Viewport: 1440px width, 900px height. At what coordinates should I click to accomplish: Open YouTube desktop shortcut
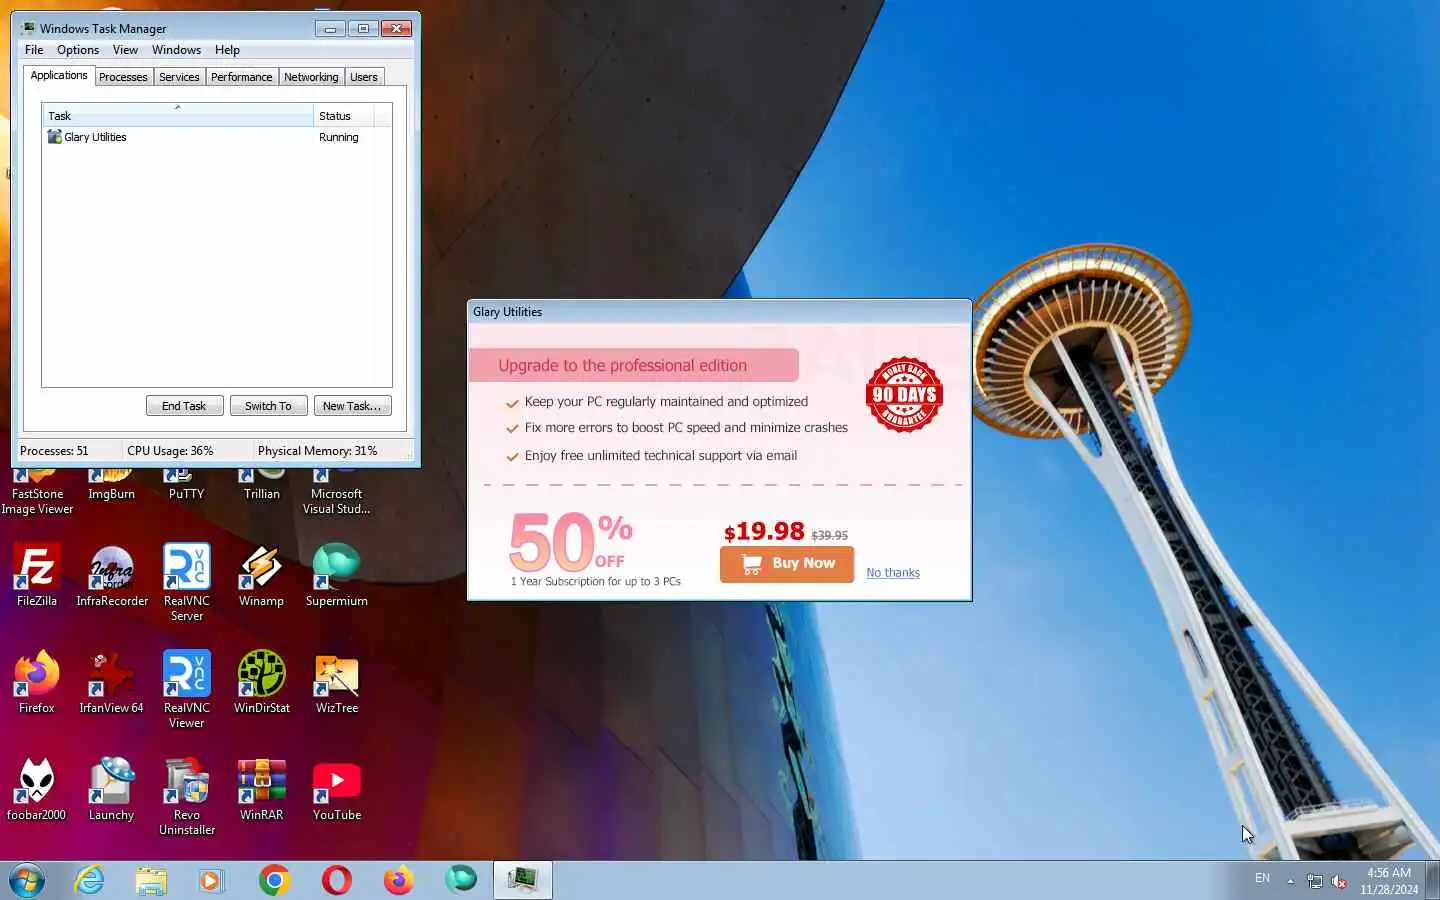coord(337,789)
